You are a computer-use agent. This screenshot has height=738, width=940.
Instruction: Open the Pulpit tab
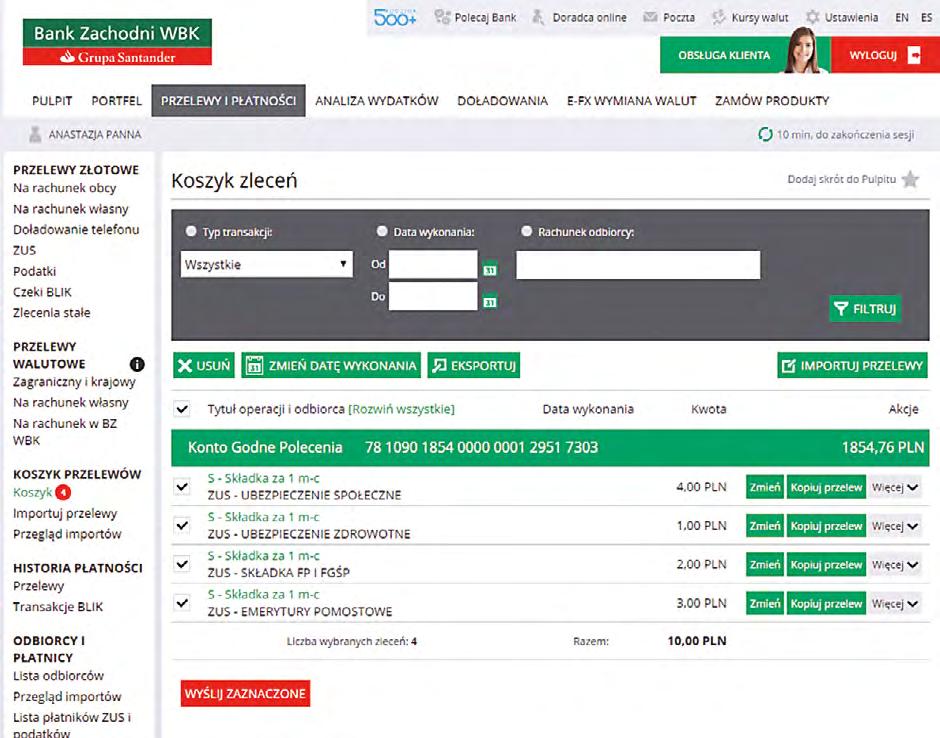[52, 101]
